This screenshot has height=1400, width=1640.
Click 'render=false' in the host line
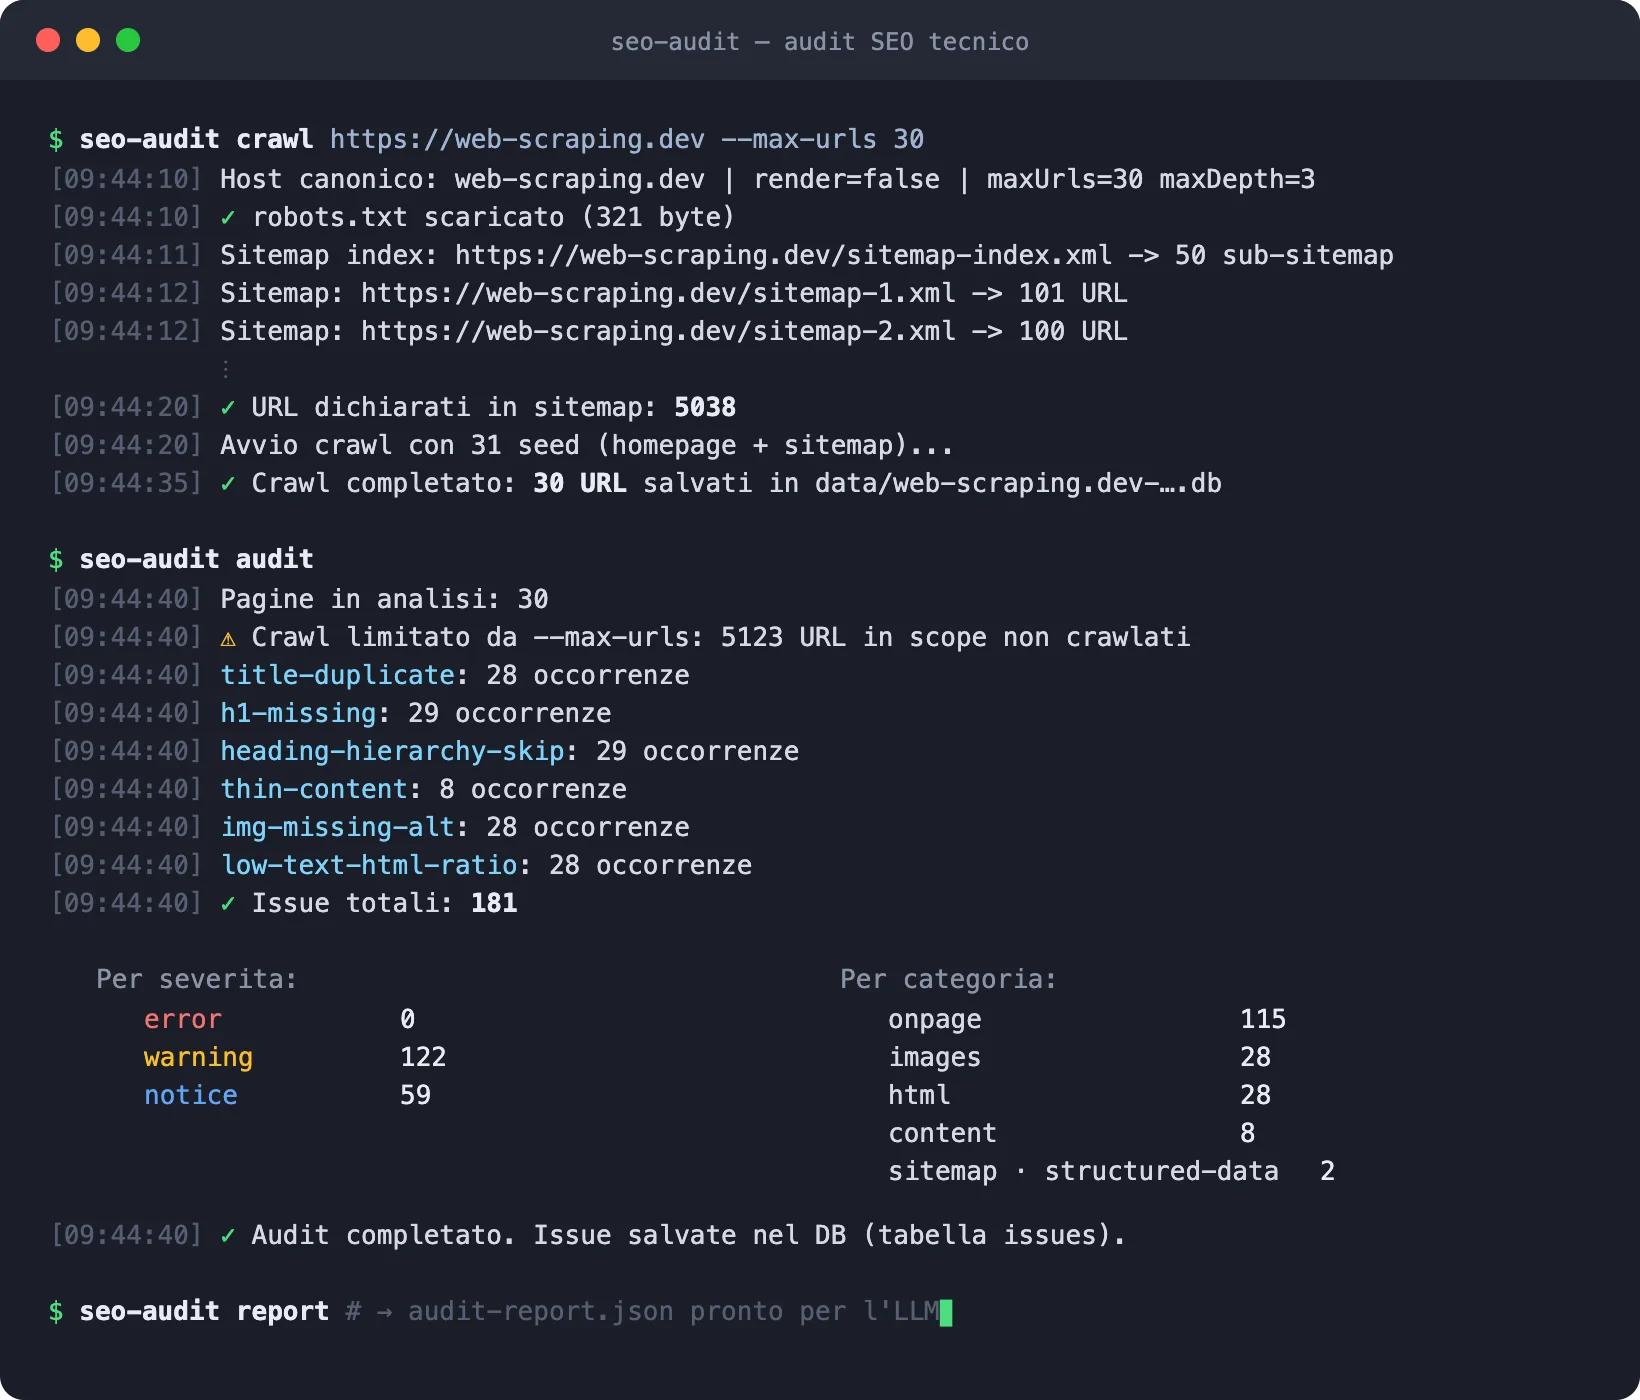tap(846, 179)
